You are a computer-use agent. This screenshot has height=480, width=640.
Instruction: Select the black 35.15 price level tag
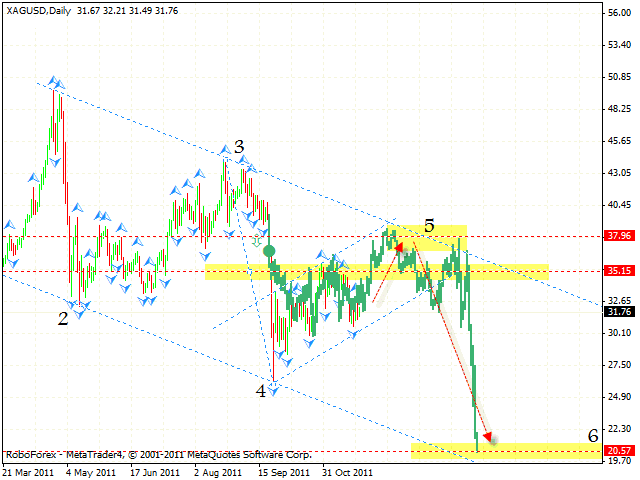tap(620, 271)
